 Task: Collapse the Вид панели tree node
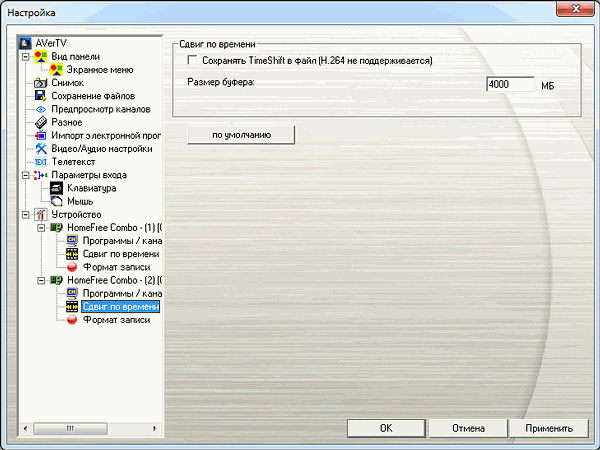[x=25, y=57]
